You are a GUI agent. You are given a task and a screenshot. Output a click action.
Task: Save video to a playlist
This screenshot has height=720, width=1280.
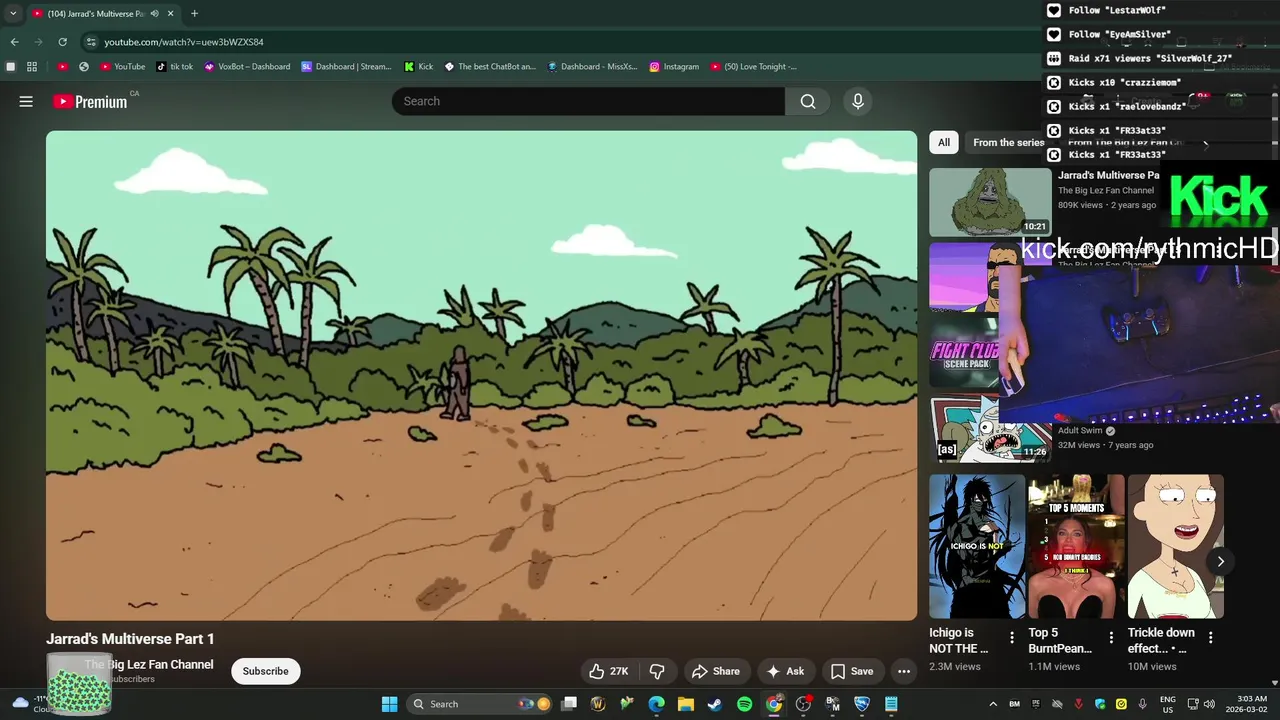pyautogui.click(x=852, y=671)
